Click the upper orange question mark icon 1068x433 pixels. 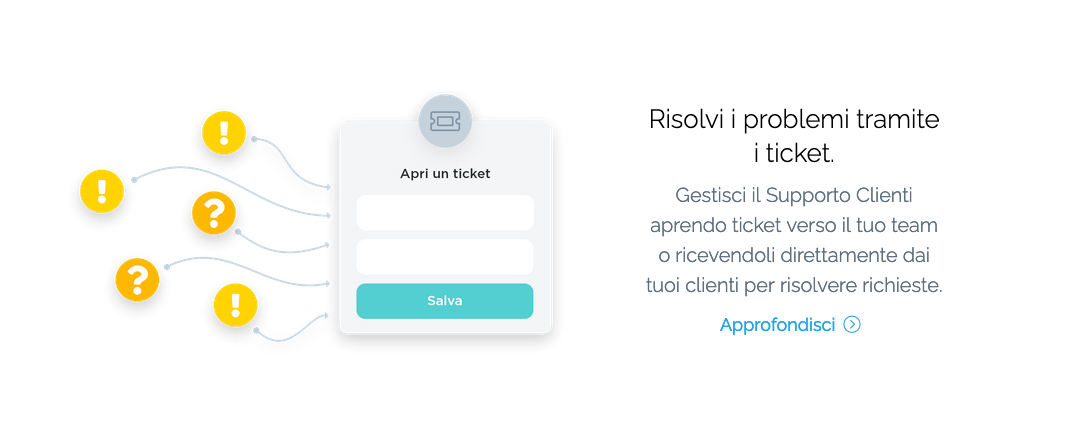214,213
